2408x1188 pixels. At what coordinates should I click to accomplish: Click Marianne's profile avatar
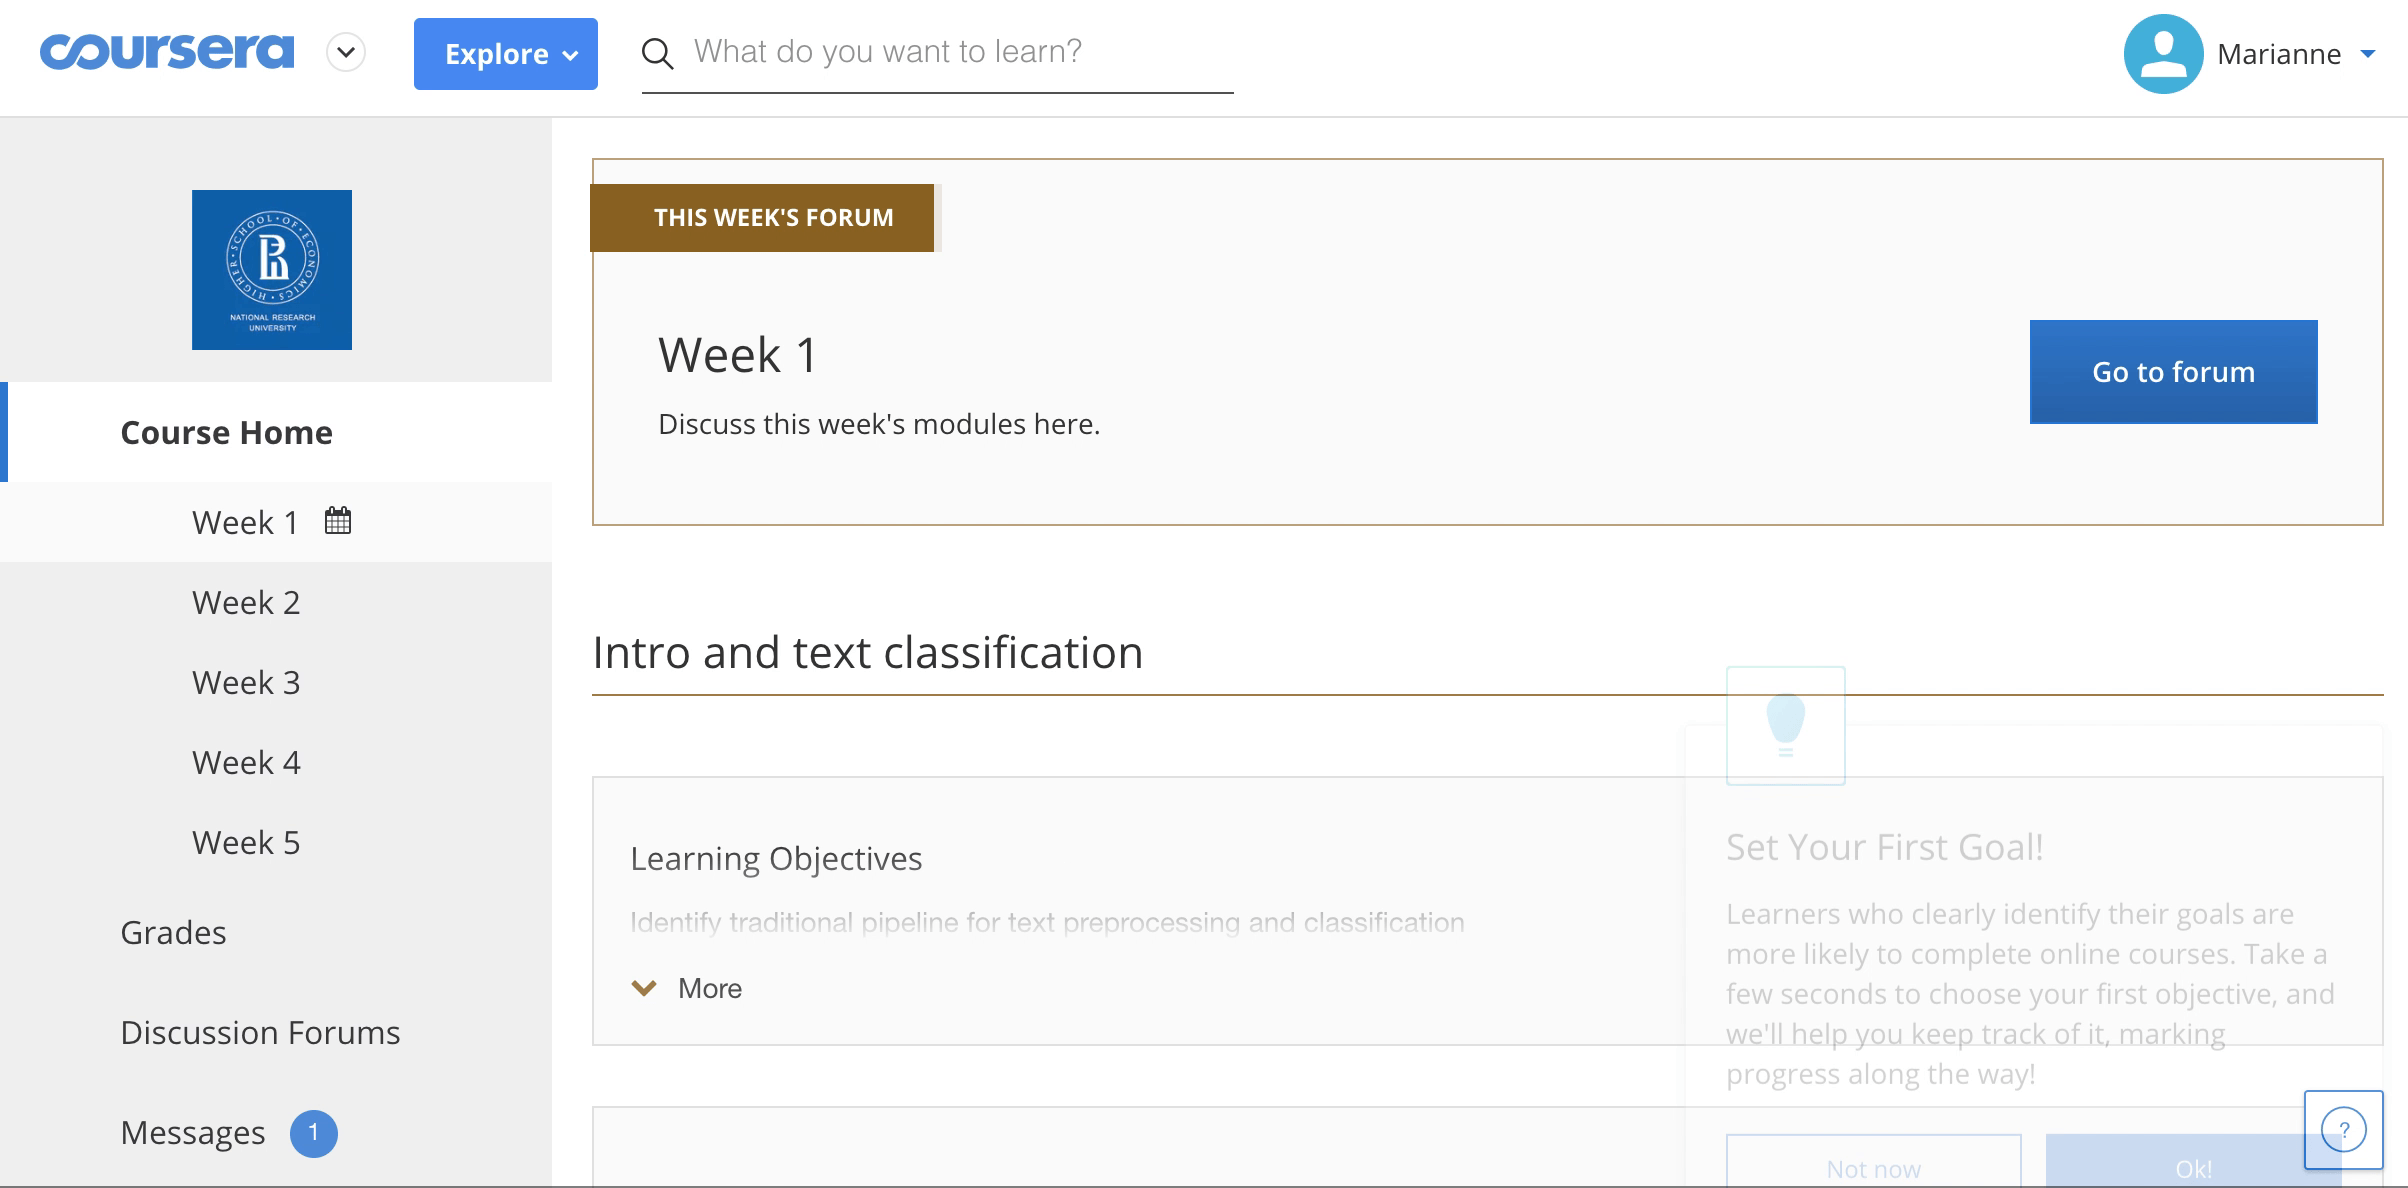(2163, 54)
